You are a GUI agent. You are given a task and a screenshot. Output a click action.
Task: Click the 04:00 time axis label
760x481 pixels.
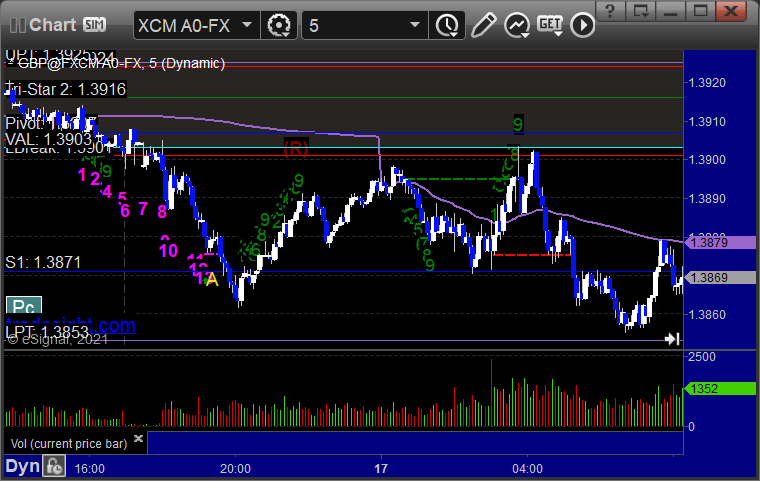coord(527,469)
